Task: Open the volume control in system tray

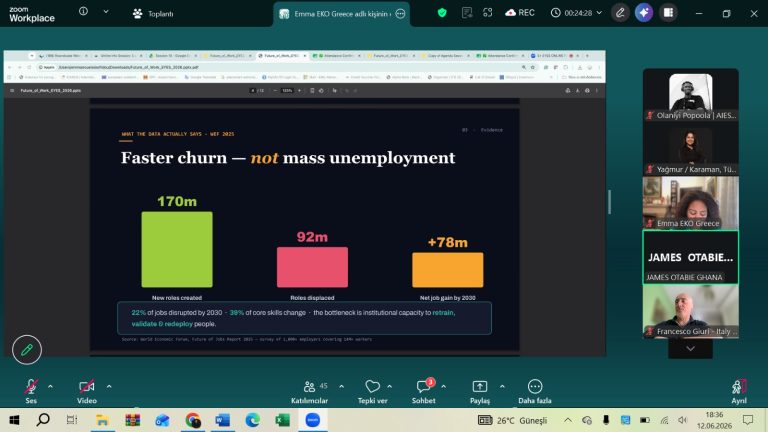Action: (683, 420)
